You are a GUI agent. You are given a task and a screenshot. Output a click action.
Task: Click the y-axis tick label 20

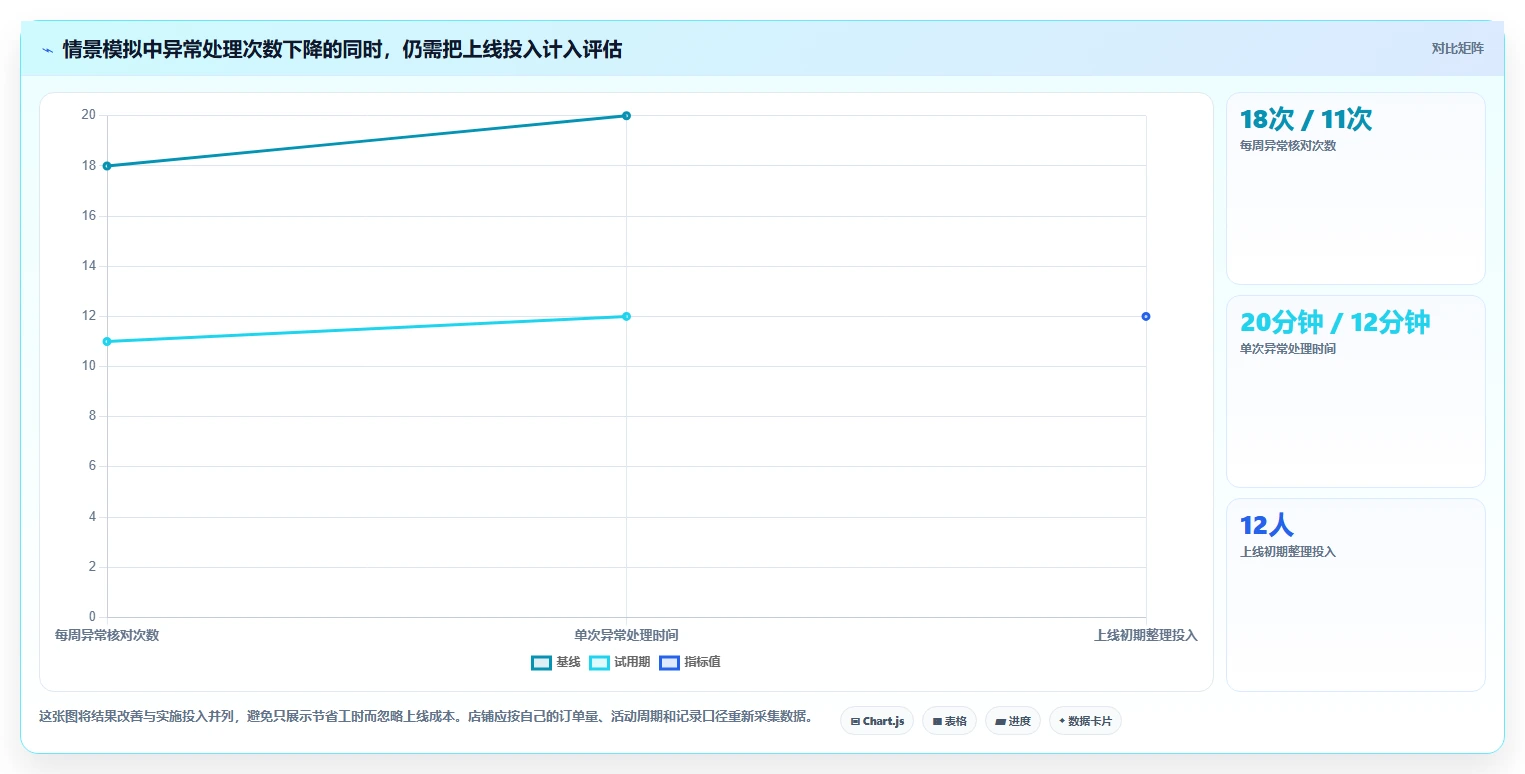coord(88,115)
